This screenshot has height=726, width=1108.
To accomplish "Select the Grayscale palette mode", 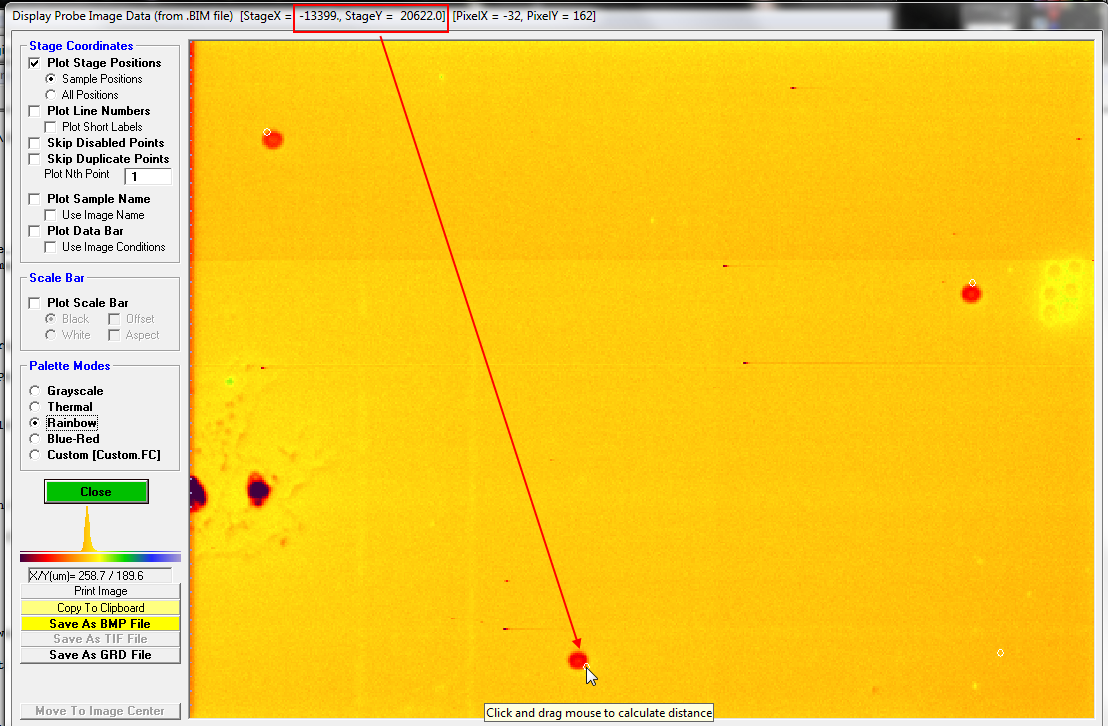I will (x=36, y=391).
